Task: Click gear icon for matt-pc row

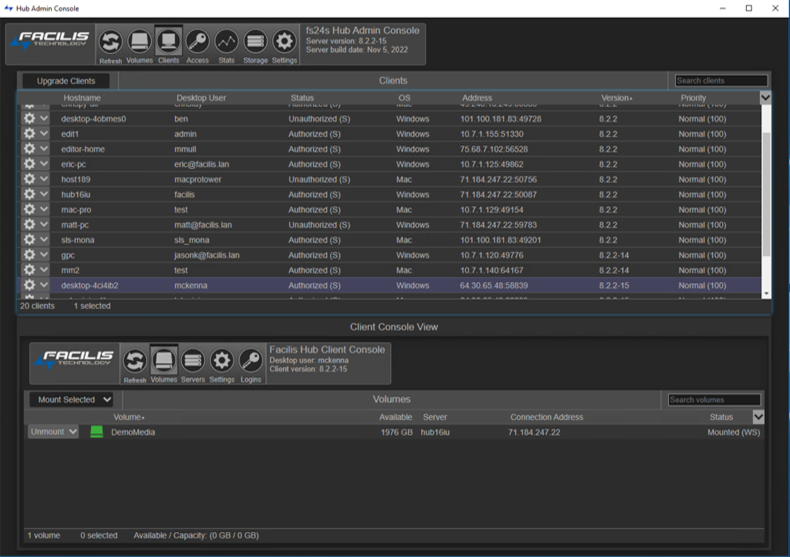Action: point(29,224)
